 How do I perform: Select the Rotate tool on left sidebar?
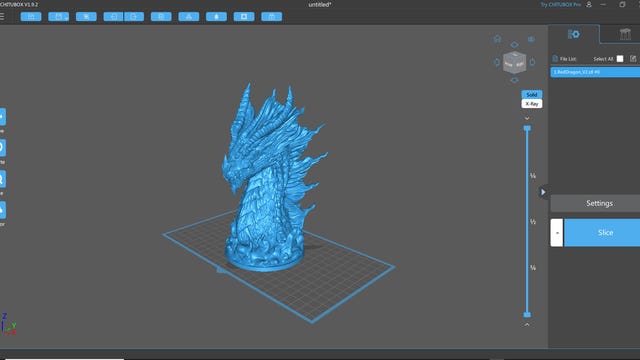pyautogui.click(x=2, y=147)
